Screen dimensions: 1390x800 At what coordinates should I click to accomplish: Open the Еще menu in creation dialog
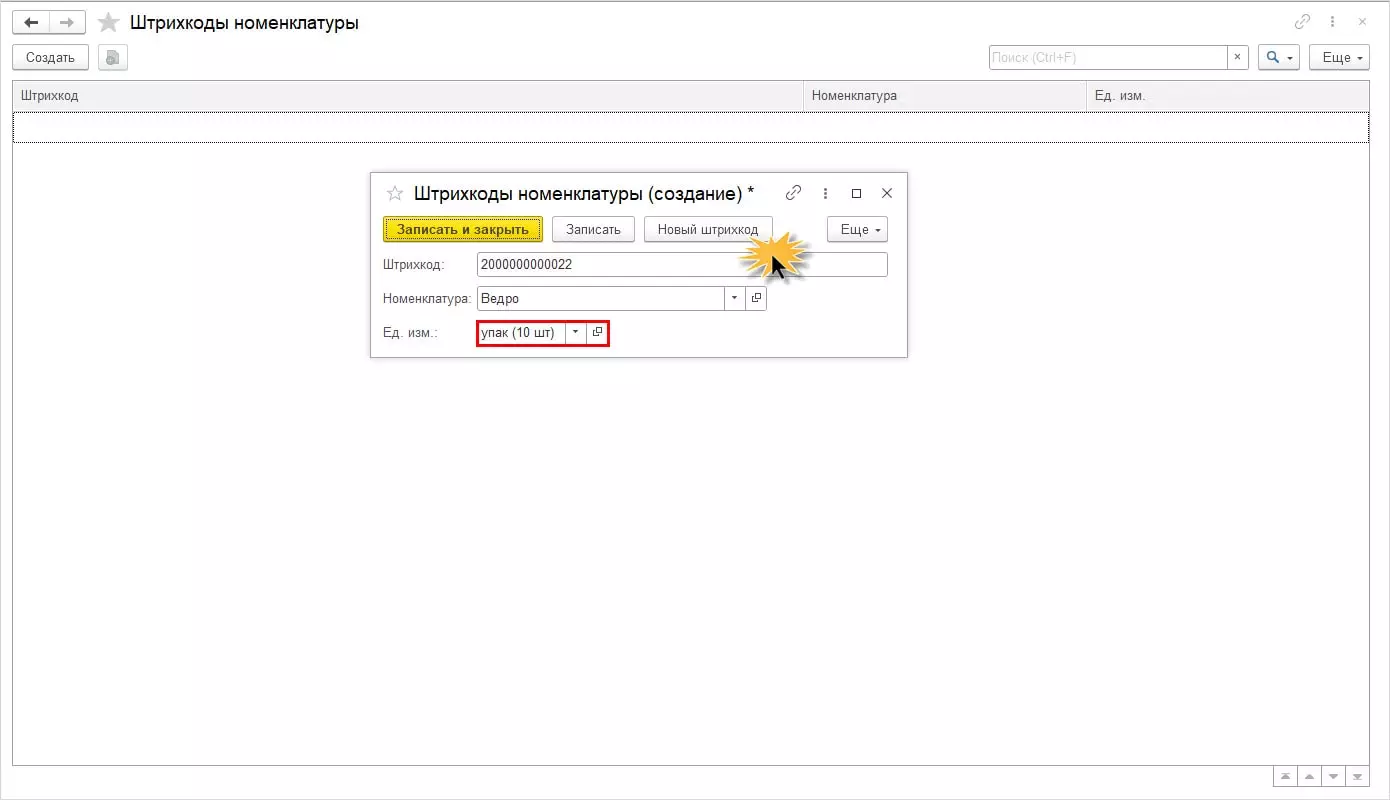[857, 229]
